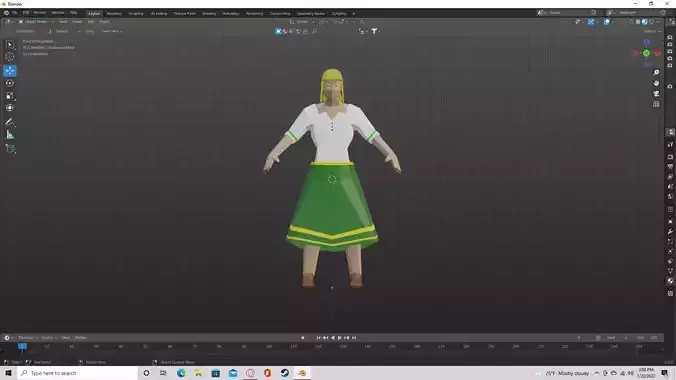Select the combined Transform tool
The height and width of the screenshot is (380, 676).
tap(10, 108)
